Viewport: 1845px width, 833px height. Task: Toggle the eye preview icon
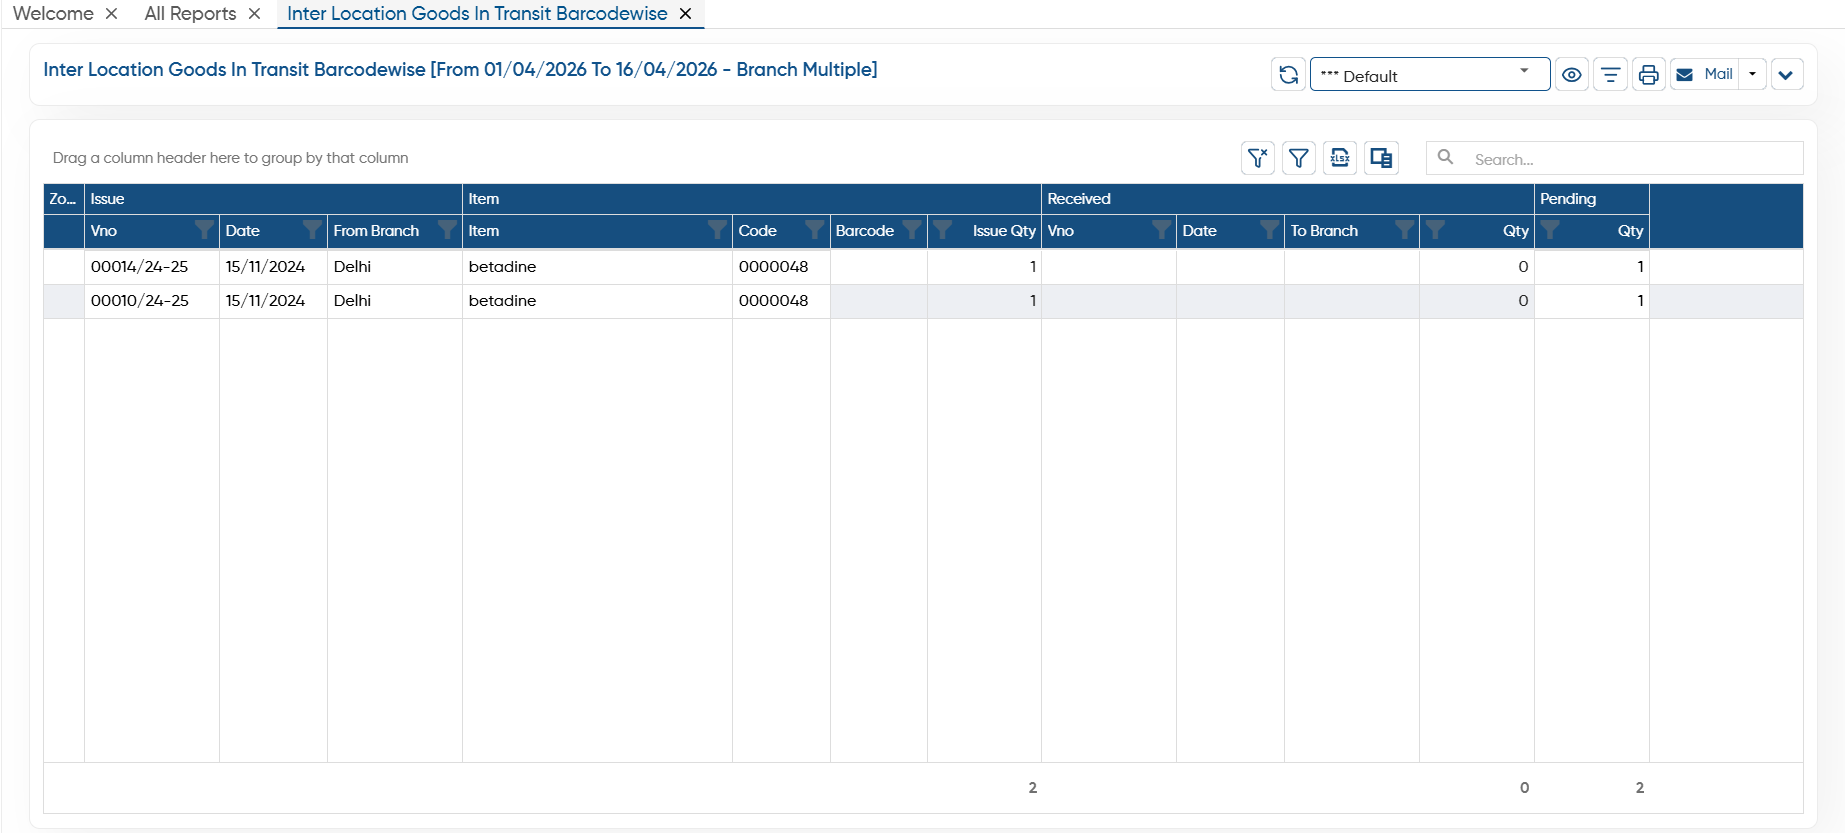click(x=1572, y=75)
